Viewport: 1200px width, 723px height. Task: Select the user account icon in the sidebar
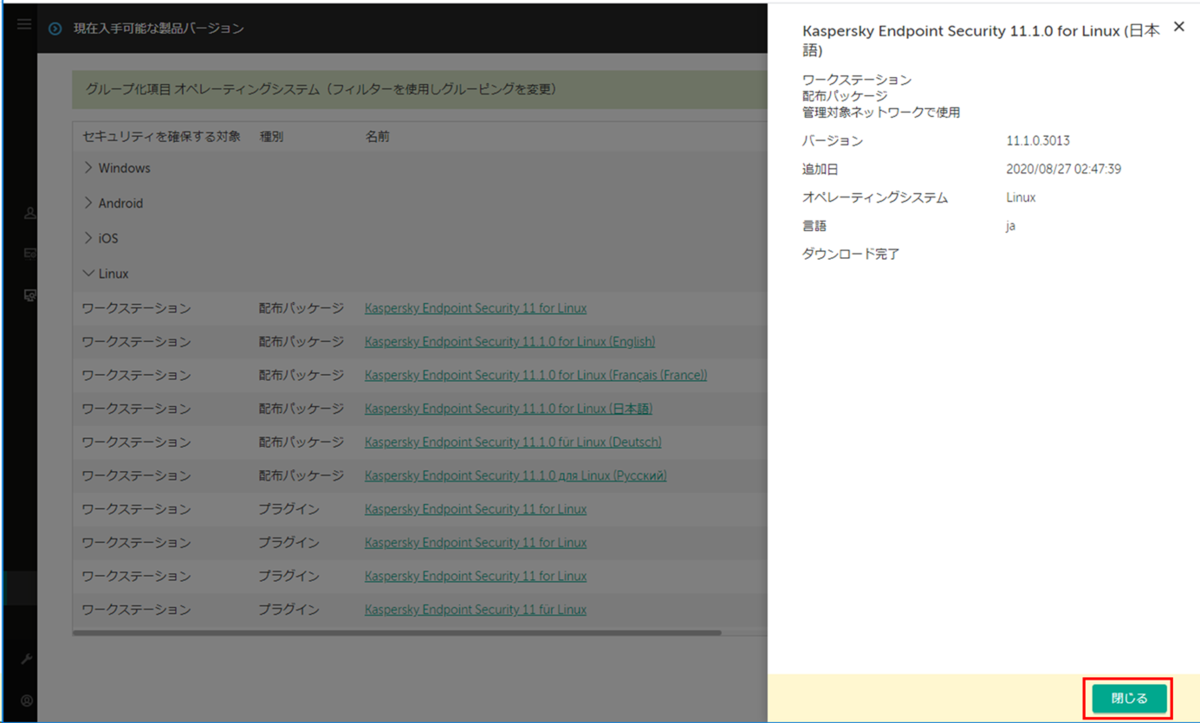(27, 213)
